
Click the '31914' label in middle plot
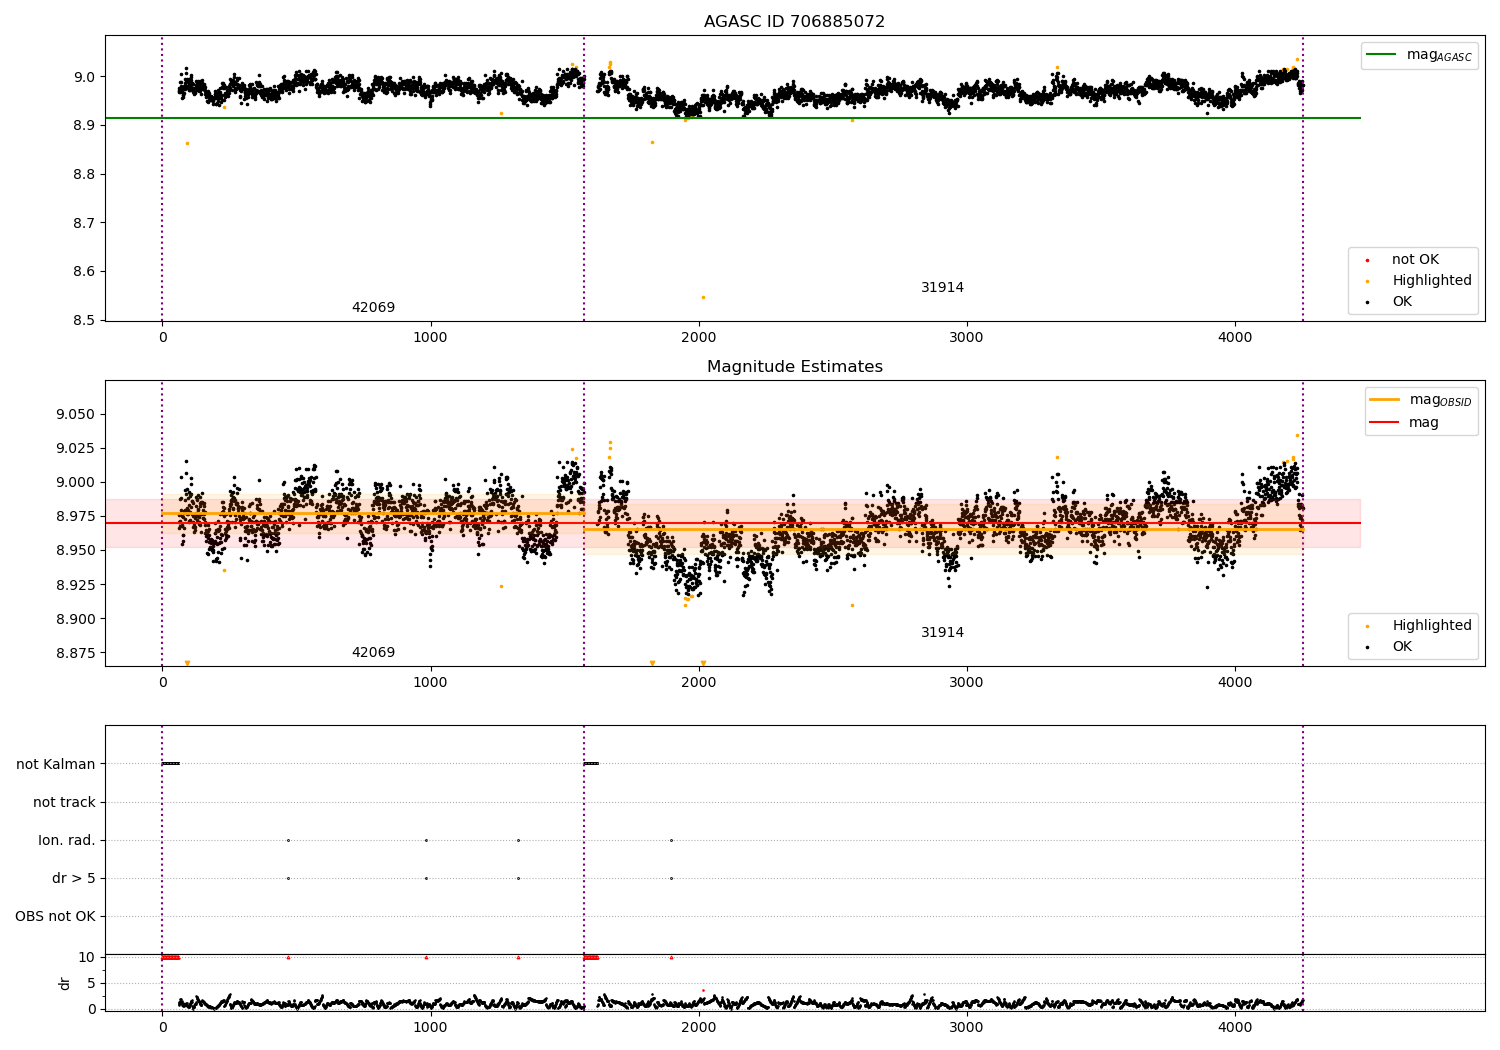click(x=942, y=633)
